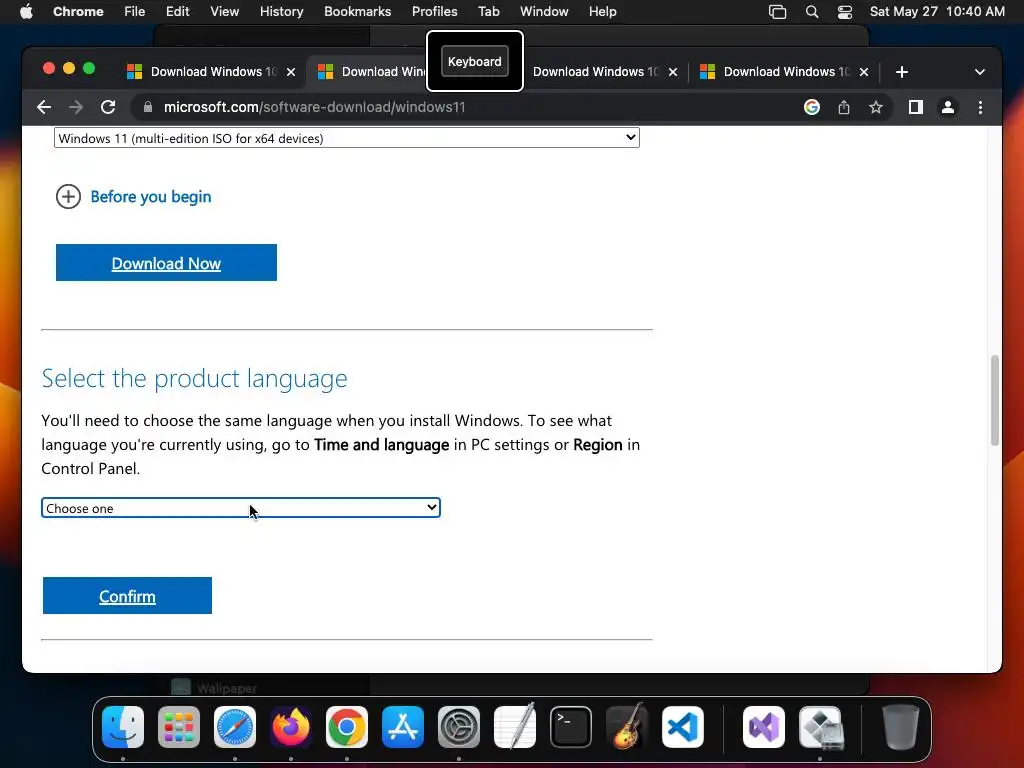This screenshot has width=1024, height=768.
Task: Open Visual Studio from the dock
Action: tap(764, 727)
